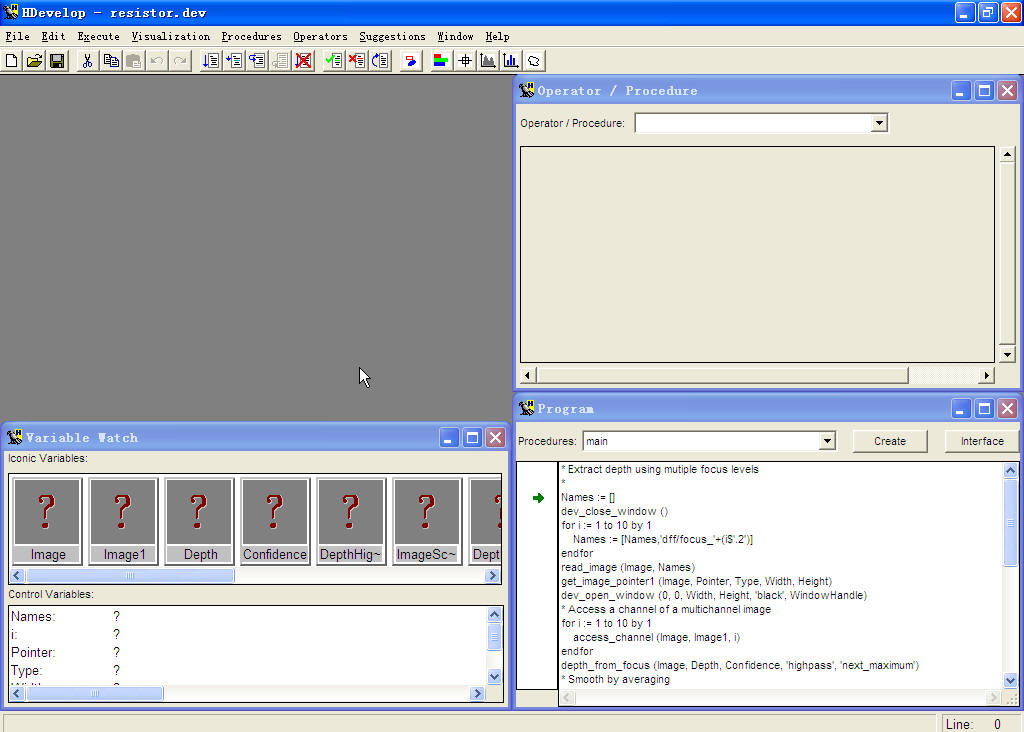Click the grayed paste icon in toolbar
Image resolution: width=1024 pixels, height=732 pixels.
tap(134, 61)
